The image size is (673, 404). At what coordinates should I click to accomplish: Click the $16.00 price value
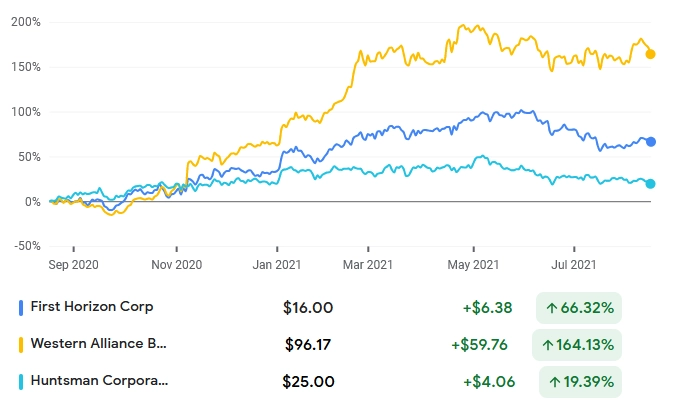click(x=308, y=307)
